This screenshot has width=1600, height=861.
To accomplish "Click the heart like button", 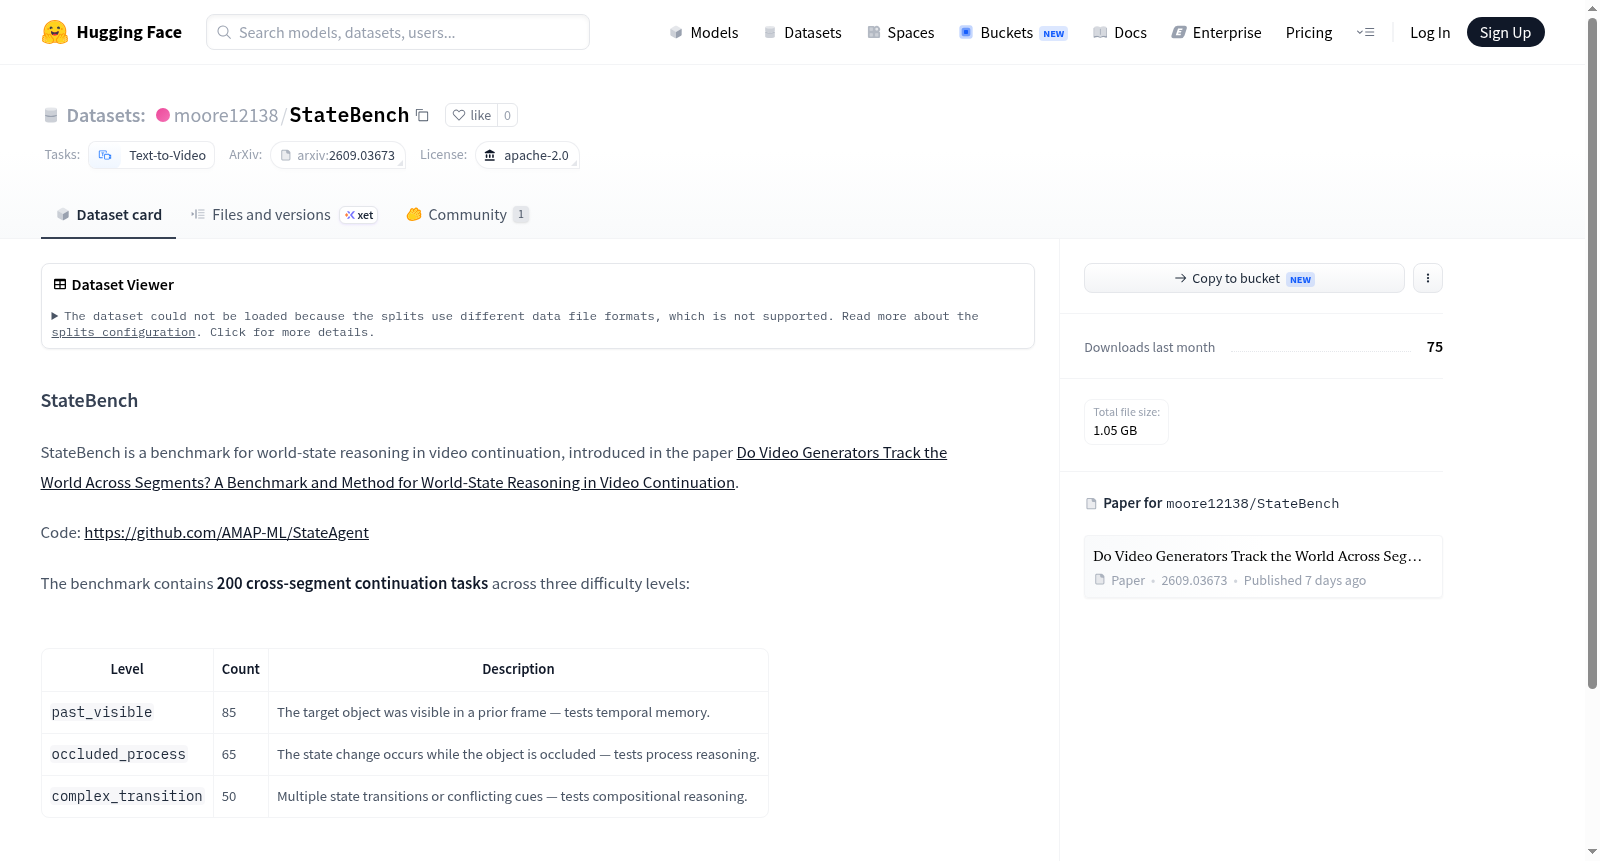I will [471, 115].
